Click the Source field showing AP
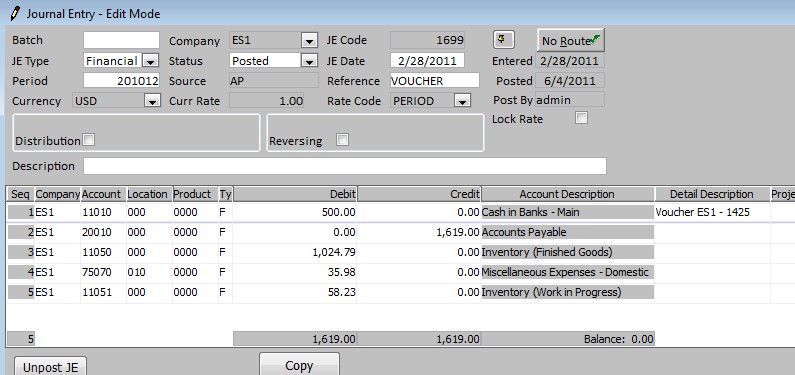This screenshot has width=795, height=375. 274,81
